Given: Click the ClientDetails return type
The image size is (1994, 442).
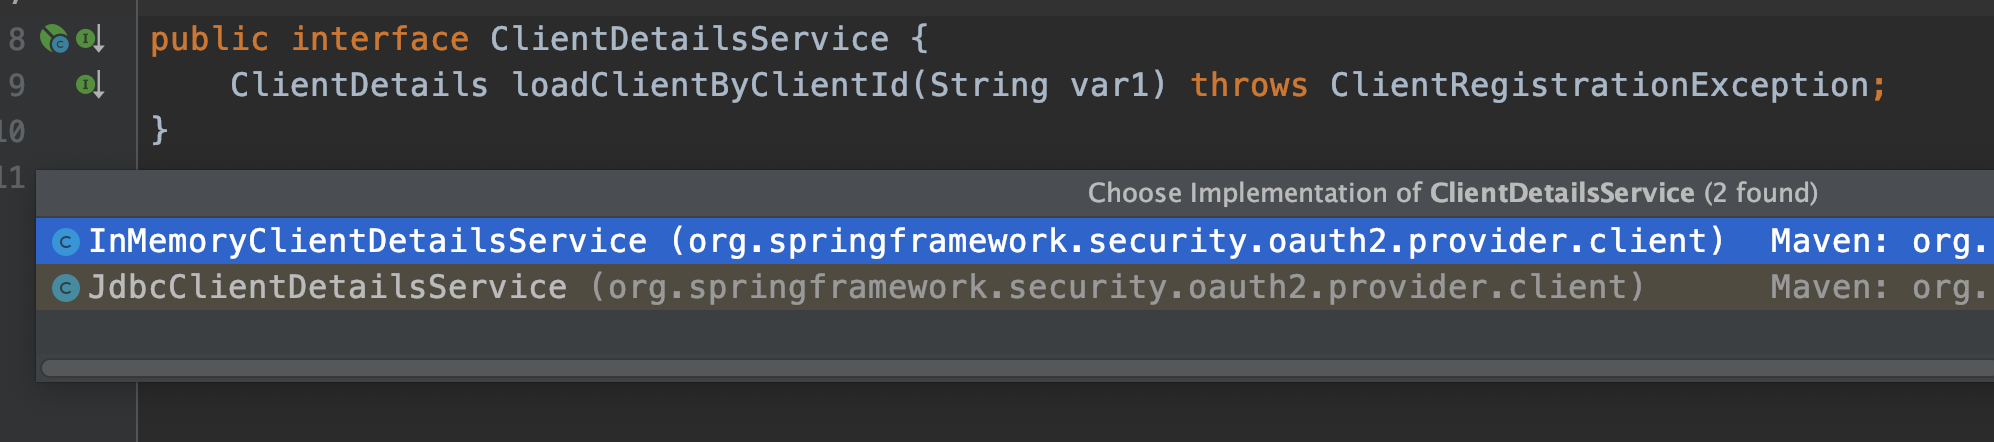Looking at the screenshot, I should [x=359, y=85].
